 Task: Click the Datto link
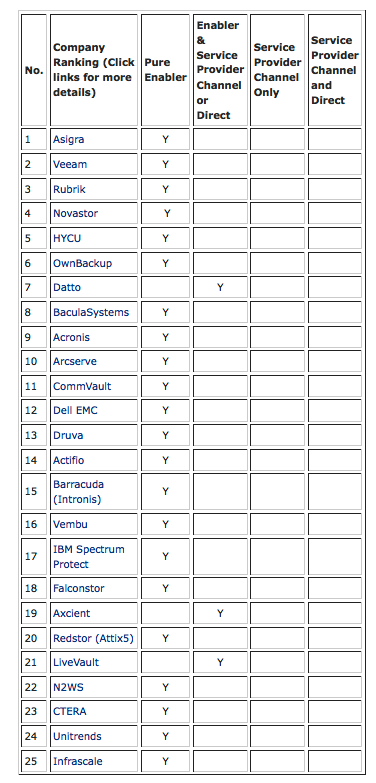click(x=67, y=287)
